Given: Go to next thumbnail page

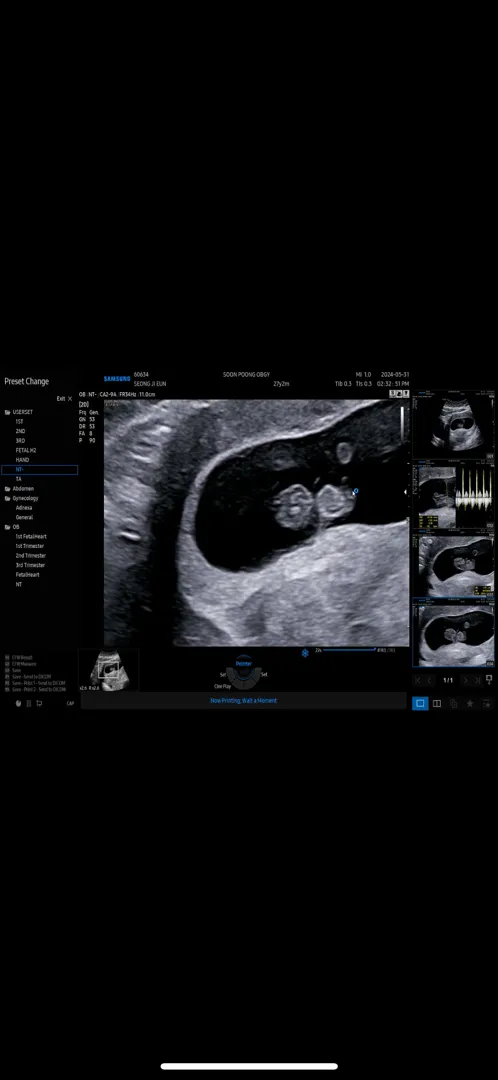Looking at the screenshot, I should (x=466, y=681).
